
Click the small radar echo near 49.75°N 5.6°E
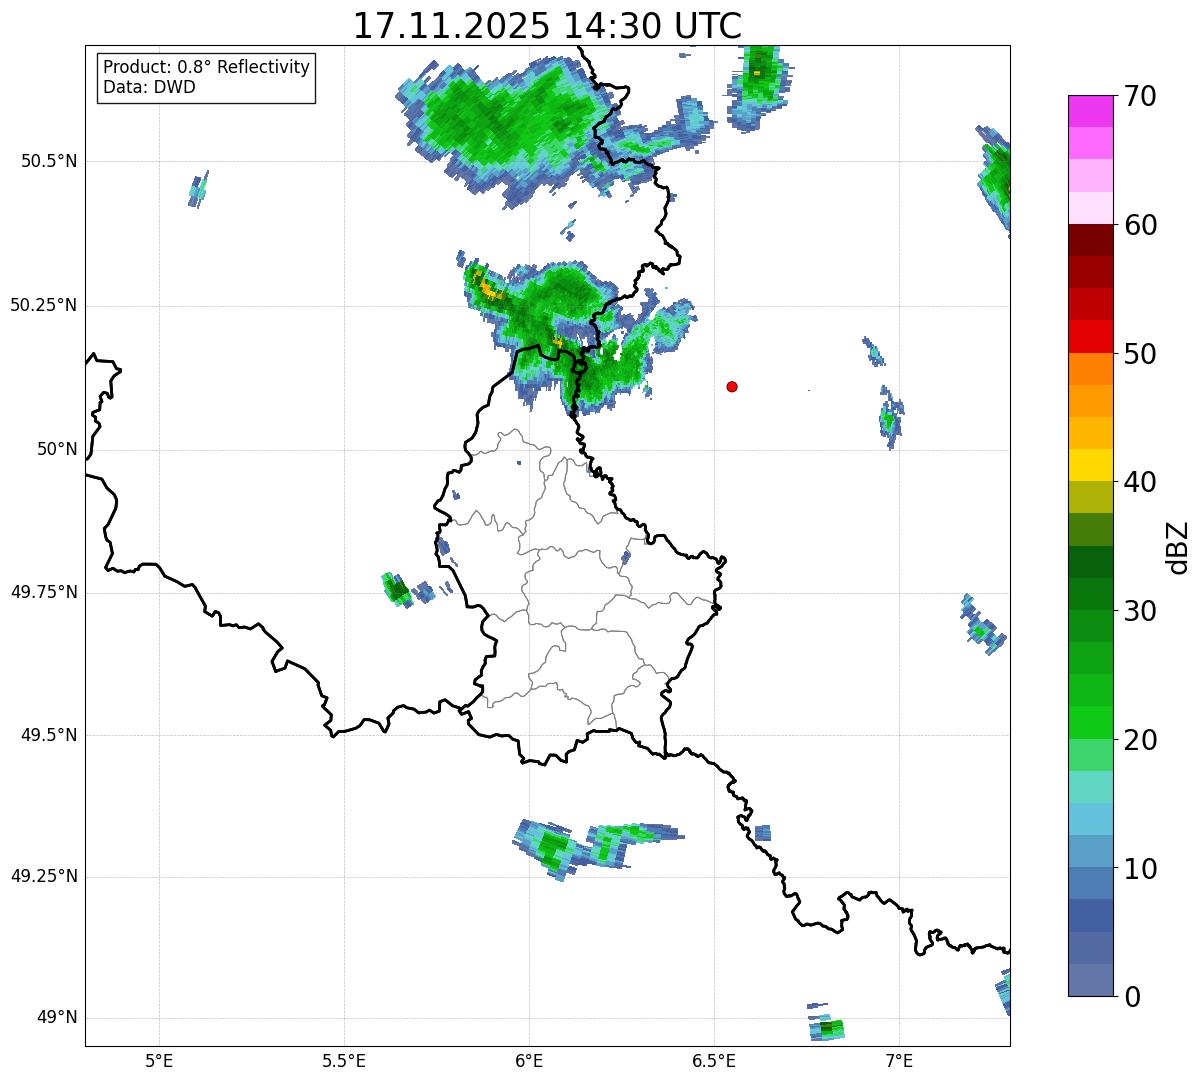[398, 590]
